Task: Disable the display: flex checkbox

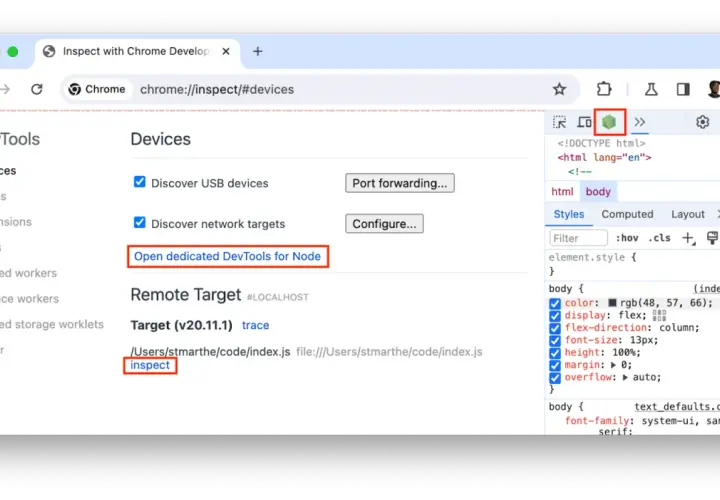Action: coord(555,316)
